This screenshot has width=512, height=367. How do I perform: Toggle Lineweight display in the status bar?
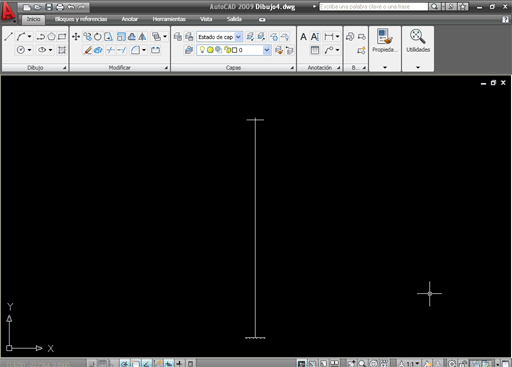(180, 363)
